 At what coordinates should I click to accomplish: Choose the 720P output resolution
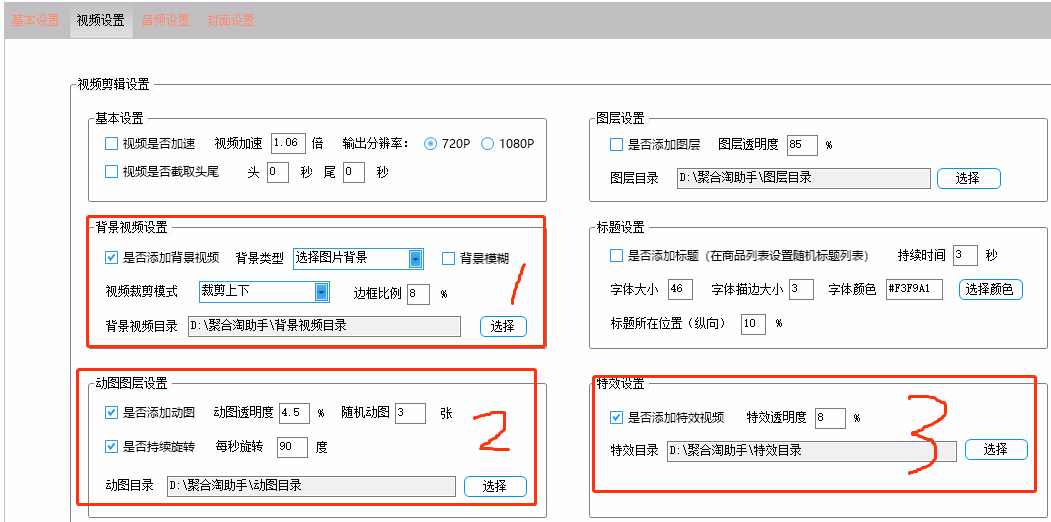pos(430,143)
